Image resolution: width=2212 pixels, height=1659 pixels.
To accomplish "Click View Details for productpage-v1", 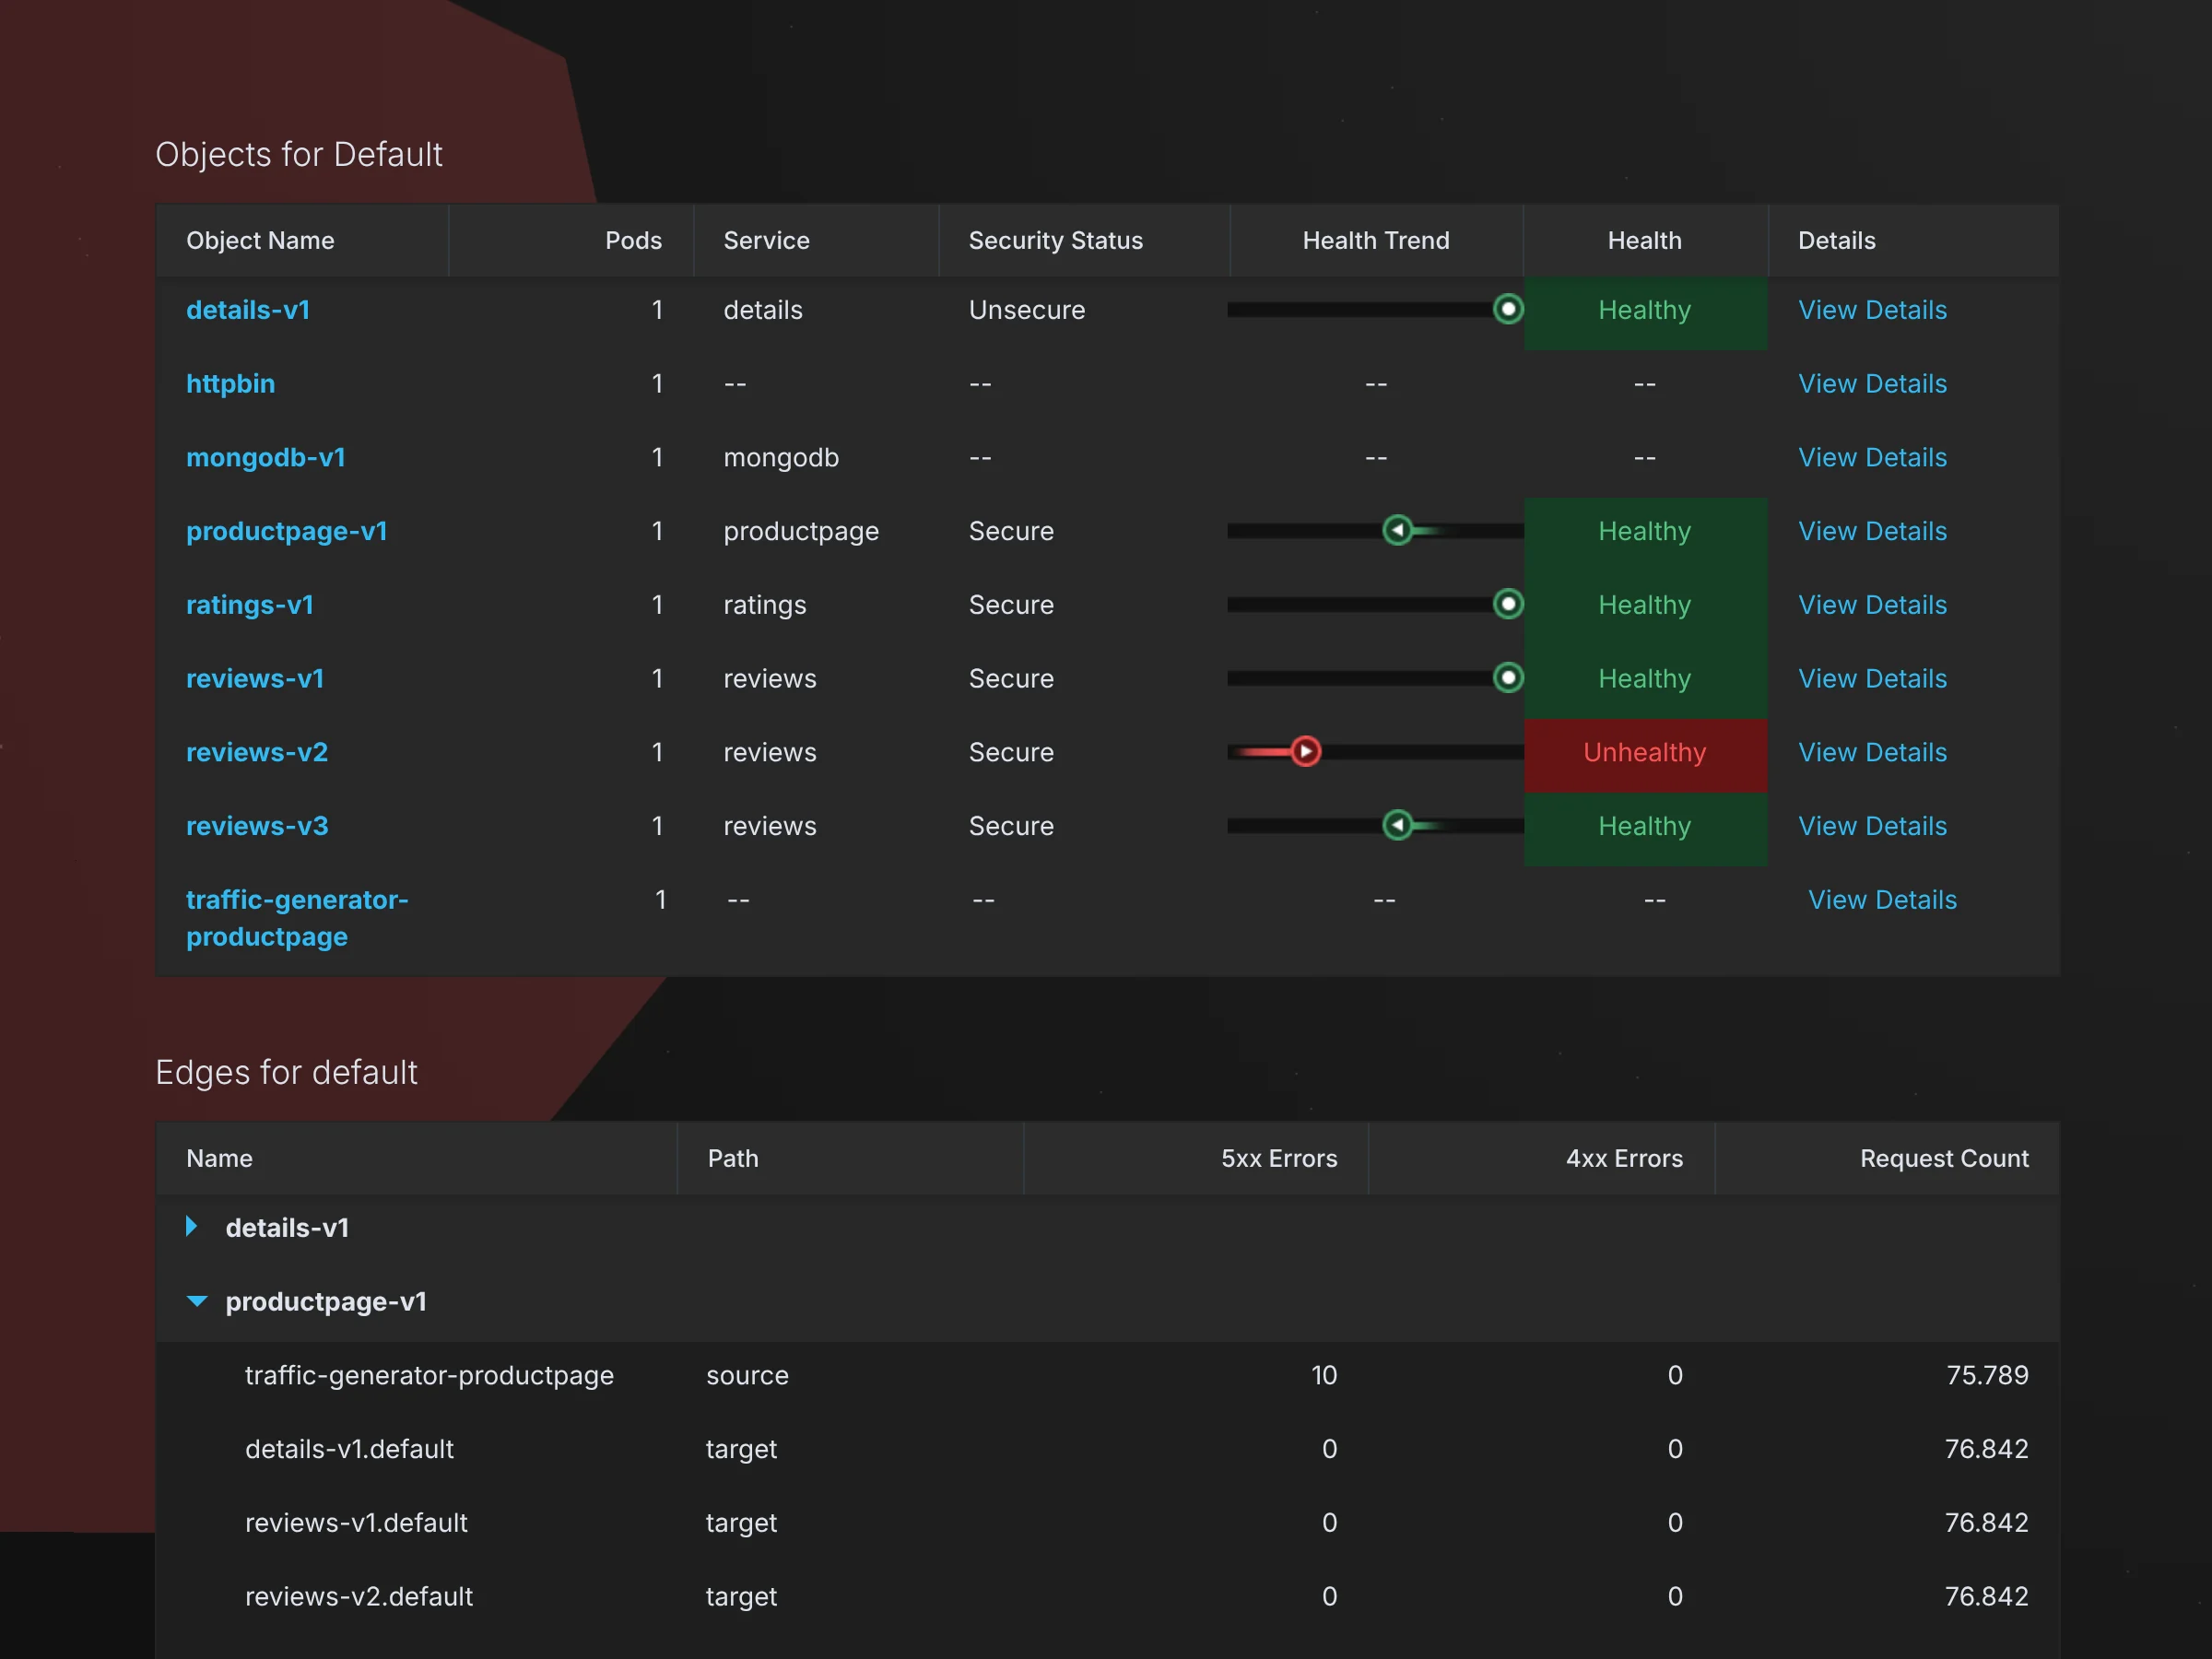I will 1872,531.
